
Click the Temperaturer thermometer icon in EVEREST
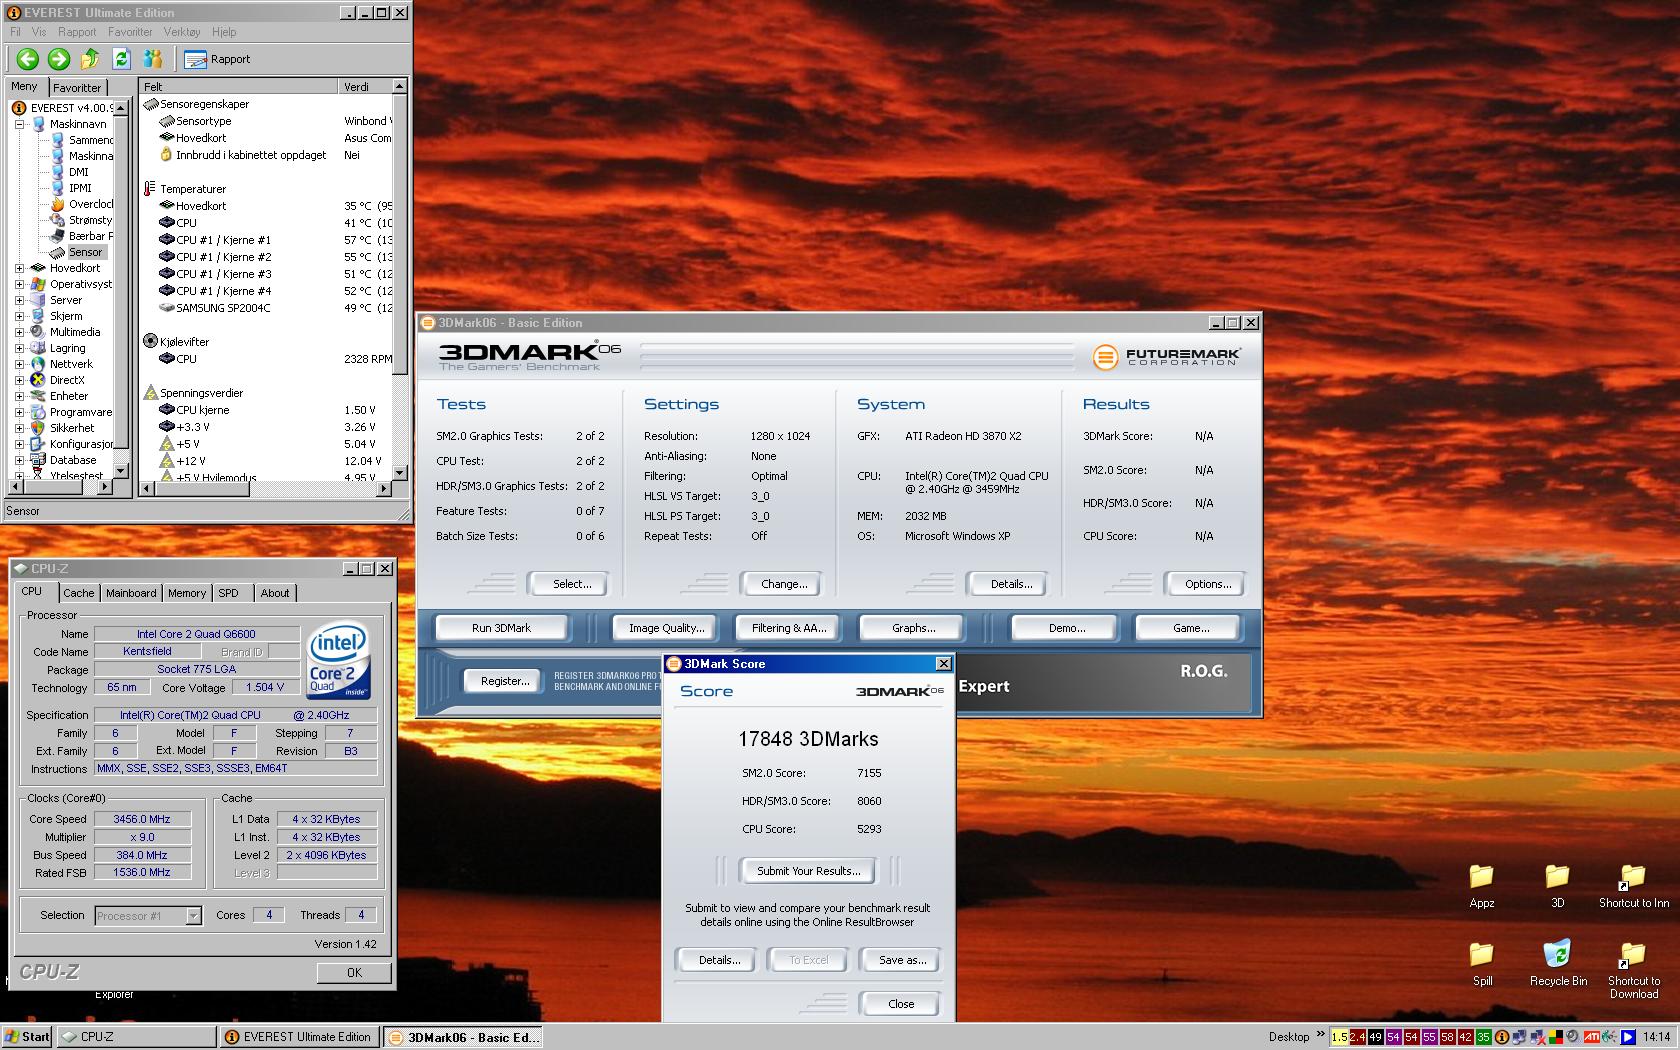click(x=150, y=188)
